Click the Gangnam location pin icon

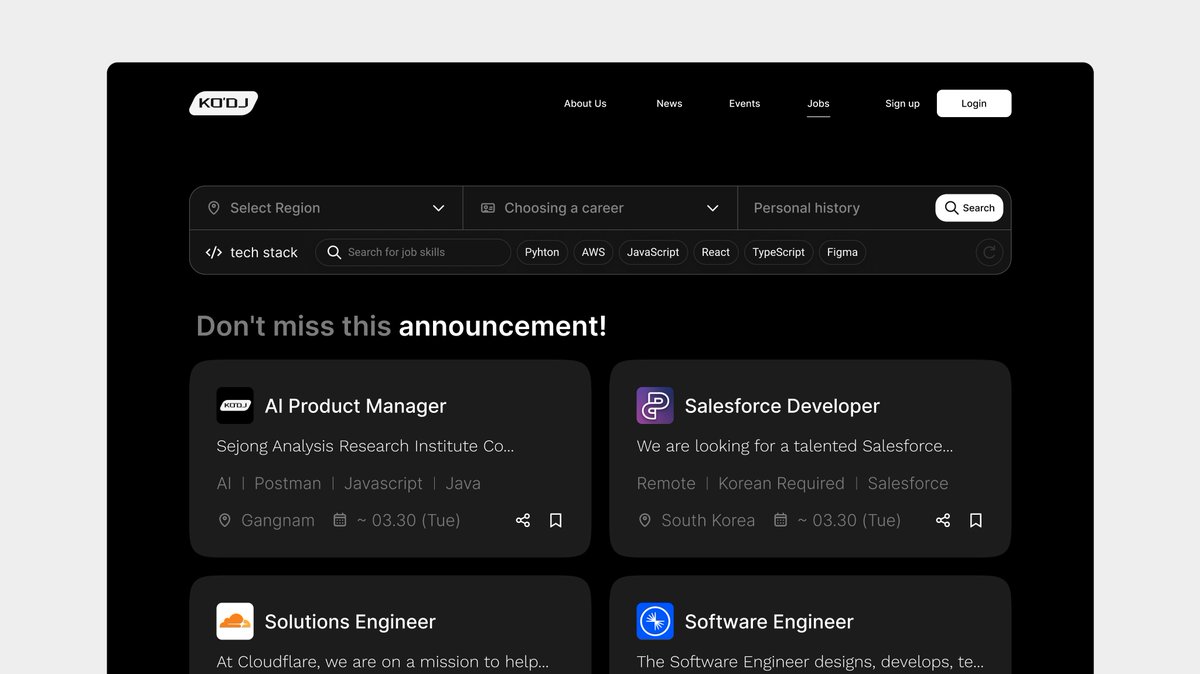click(225, 520)
